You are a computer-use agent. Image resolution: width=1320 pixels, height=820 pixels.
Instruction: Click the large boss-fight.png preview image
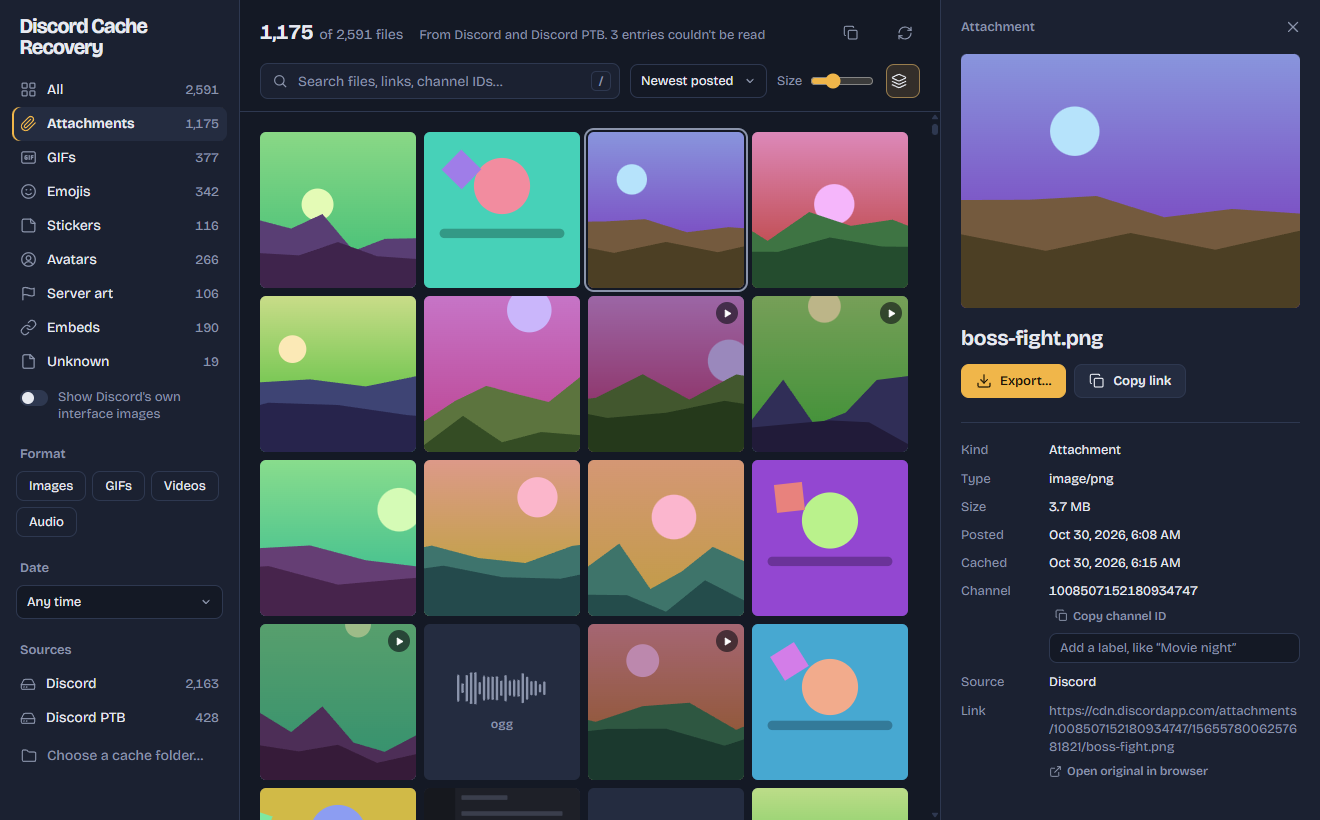pos(1130,181)
